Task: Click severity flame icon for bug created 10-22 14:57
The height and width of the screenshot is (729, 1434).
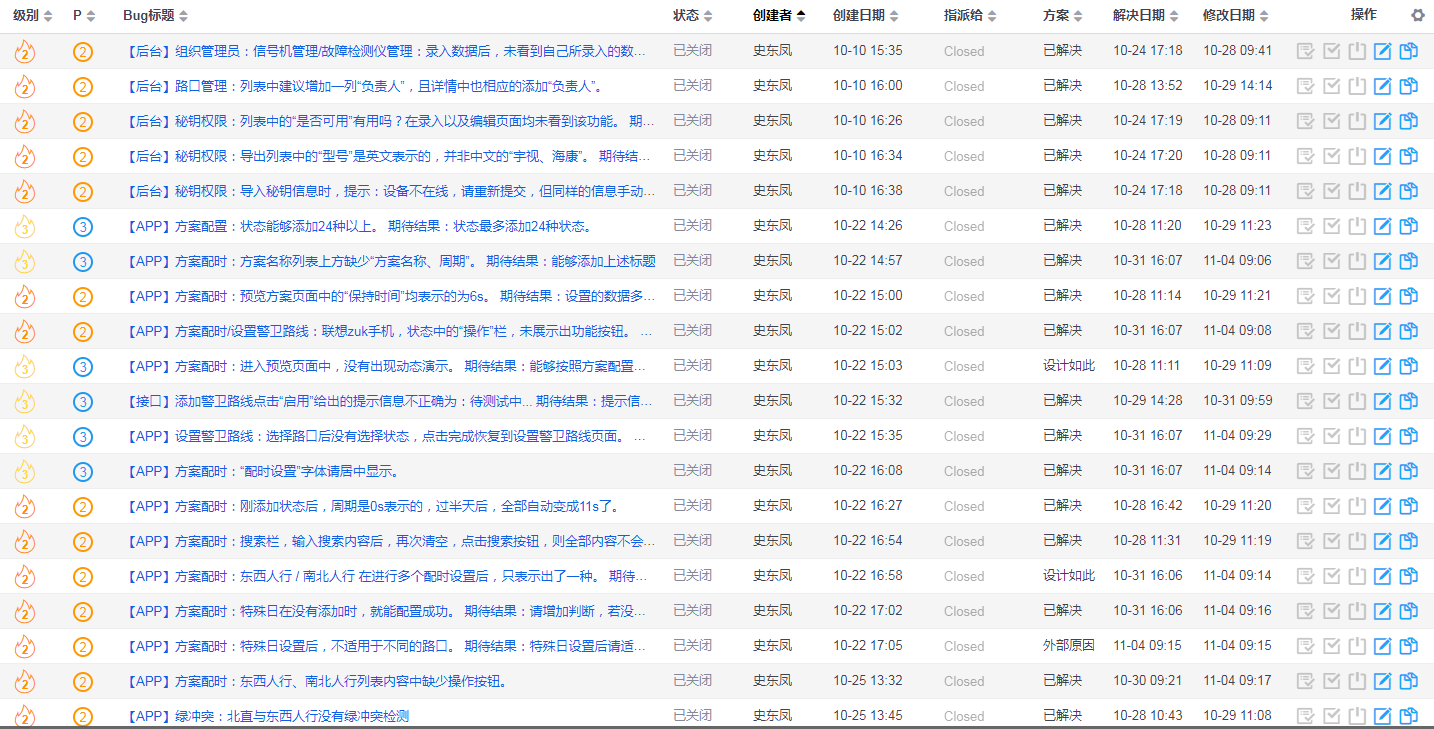Action: click(x=25, y=262)
